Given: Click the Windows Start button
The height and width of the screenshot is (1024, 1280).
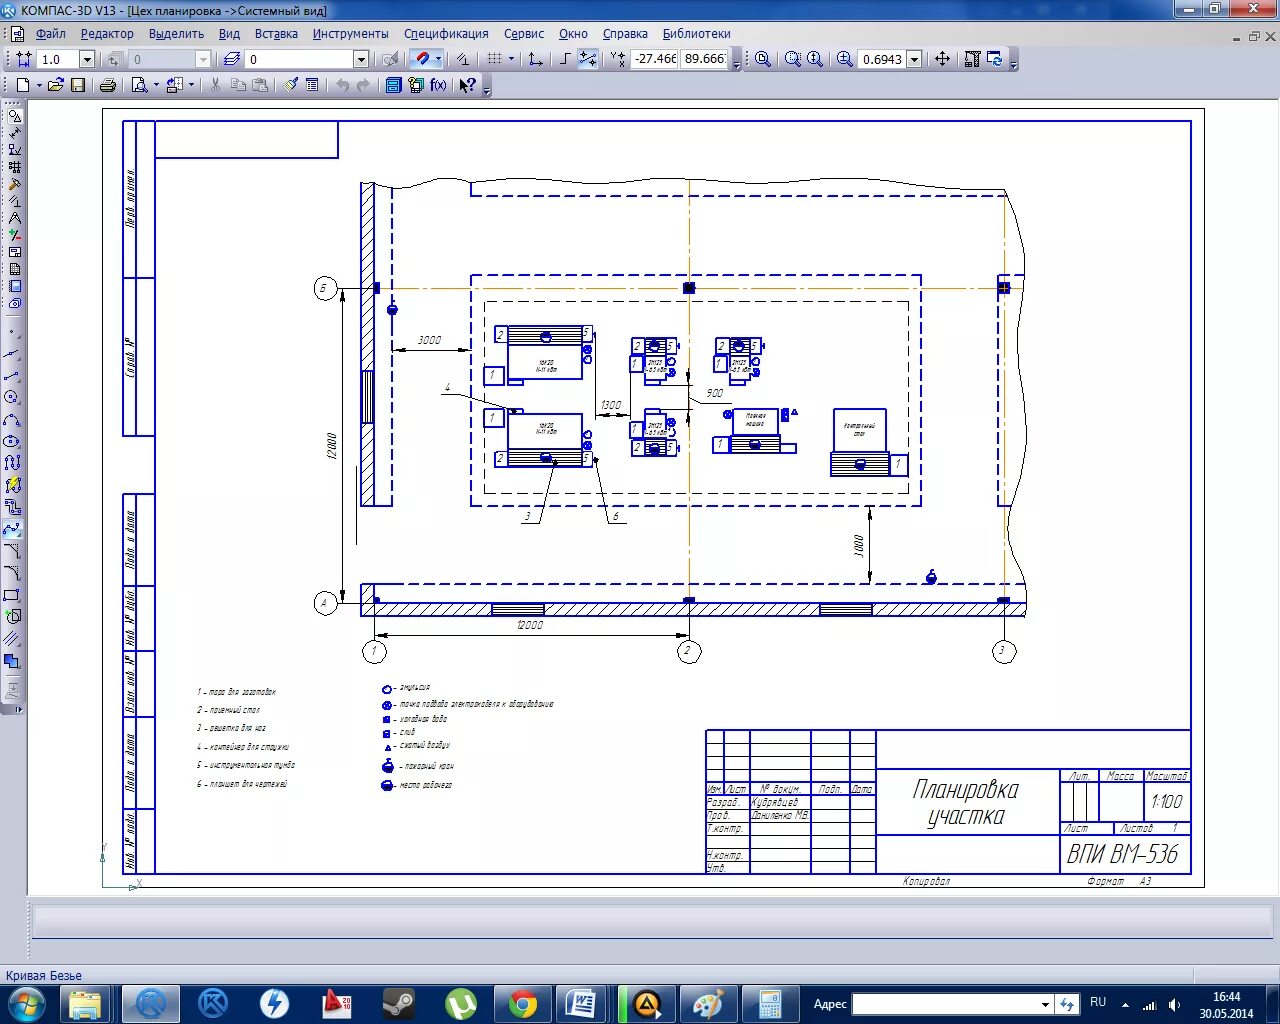Looking at the screenshot, I should pyautogui.click(x=26, y=1003).
